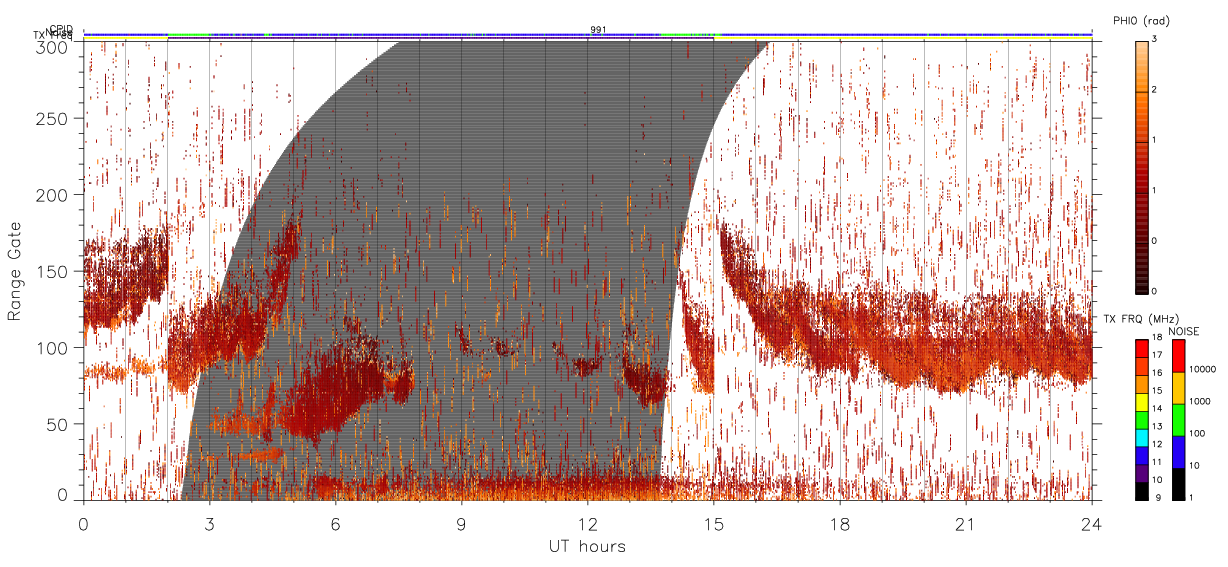The width and height of the screenshot is (1228, 567).
Task: Pick the black 9-10 MHz frequency swatch
Action: [1140, 491]
